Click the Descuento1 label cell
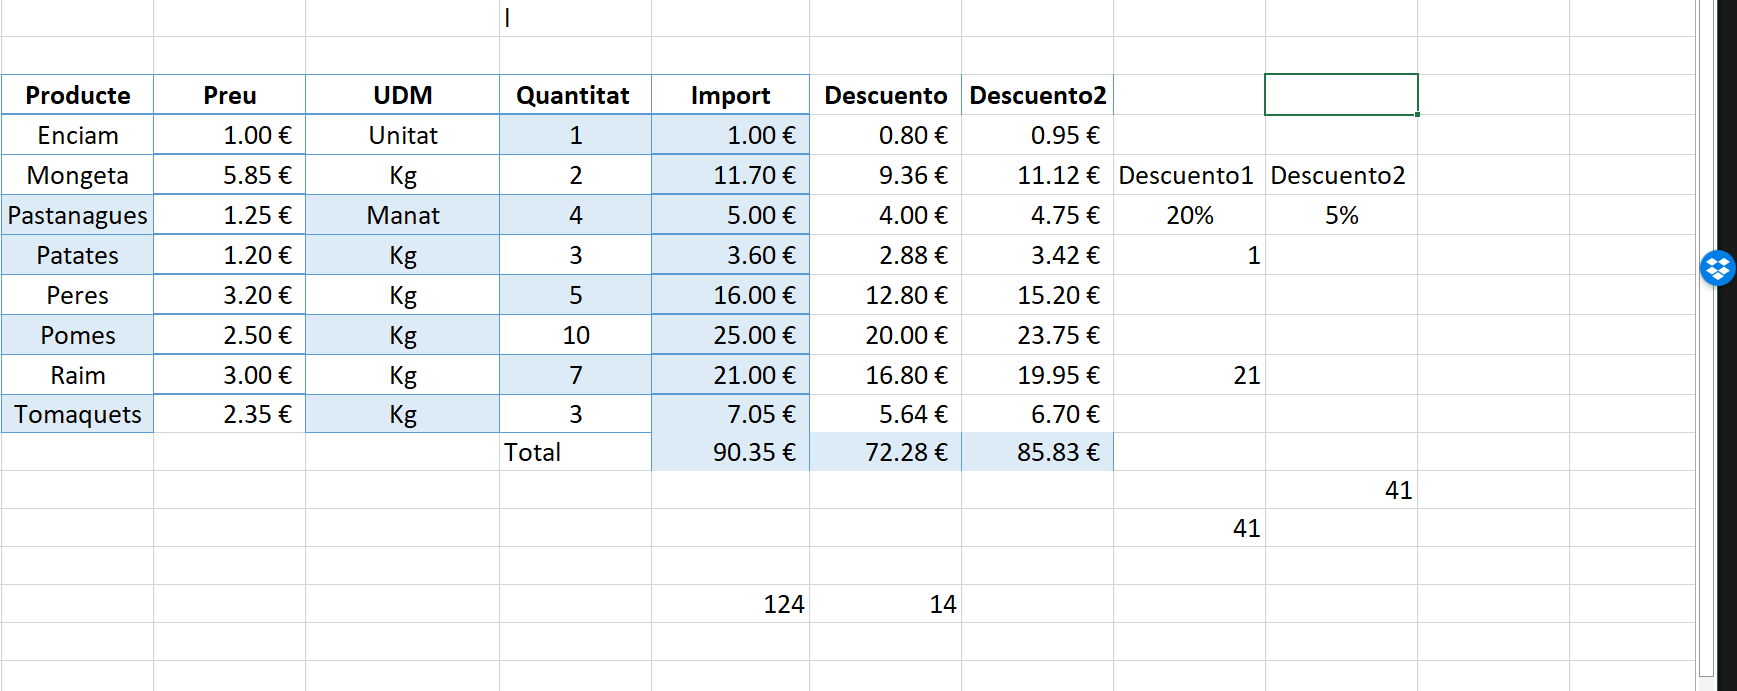1737x691 pixels. coord(1189,175)
